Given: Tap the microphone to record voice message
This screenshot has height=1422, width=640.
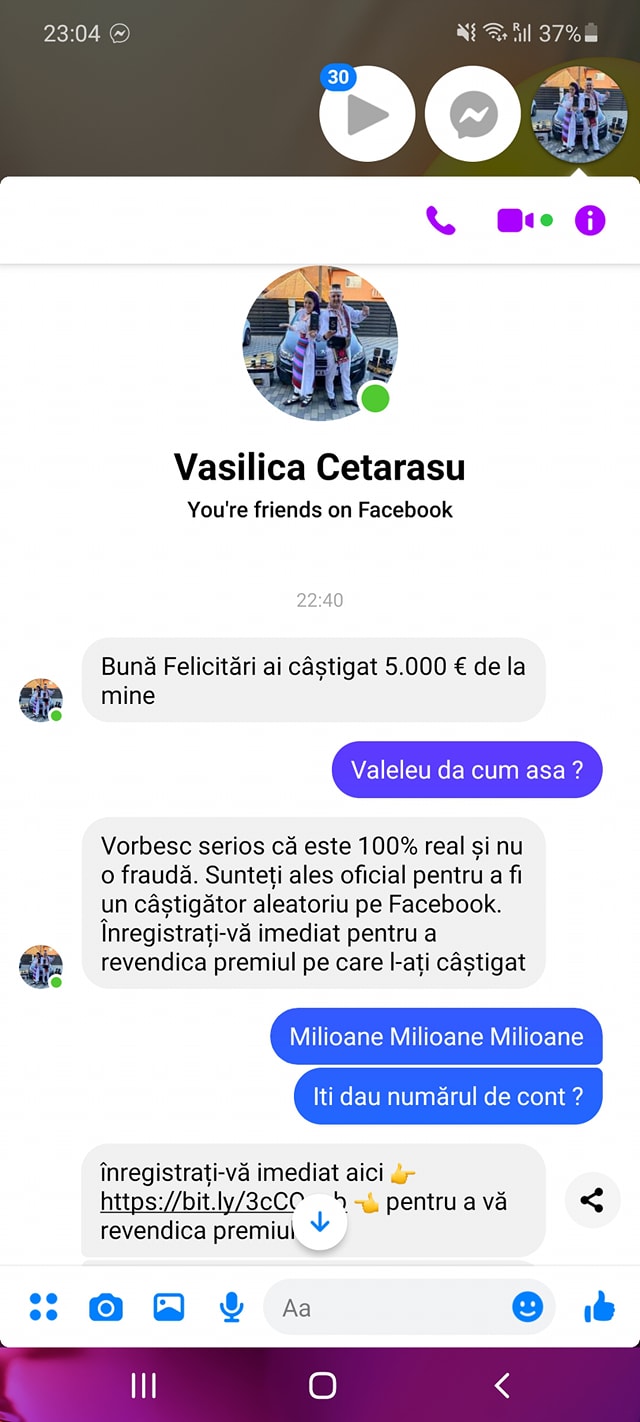Looking at the screenshot, I should 231,1307.
